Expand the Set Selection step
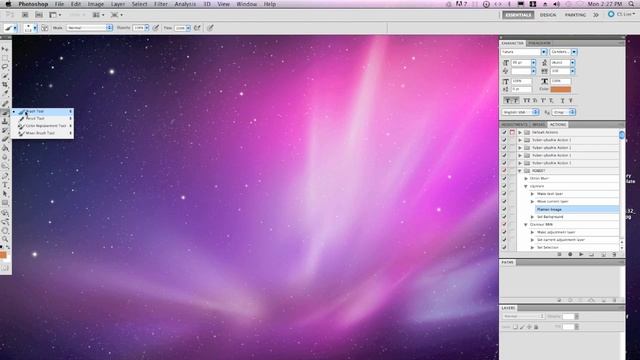Screen dimensions: 640x360 tap(532, 247)
